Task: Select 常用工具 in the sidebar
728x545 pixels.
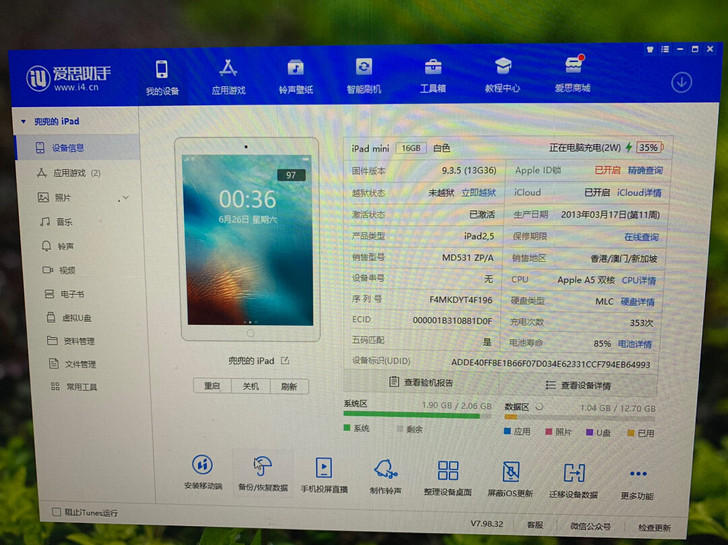Action: tap(74, 387)
